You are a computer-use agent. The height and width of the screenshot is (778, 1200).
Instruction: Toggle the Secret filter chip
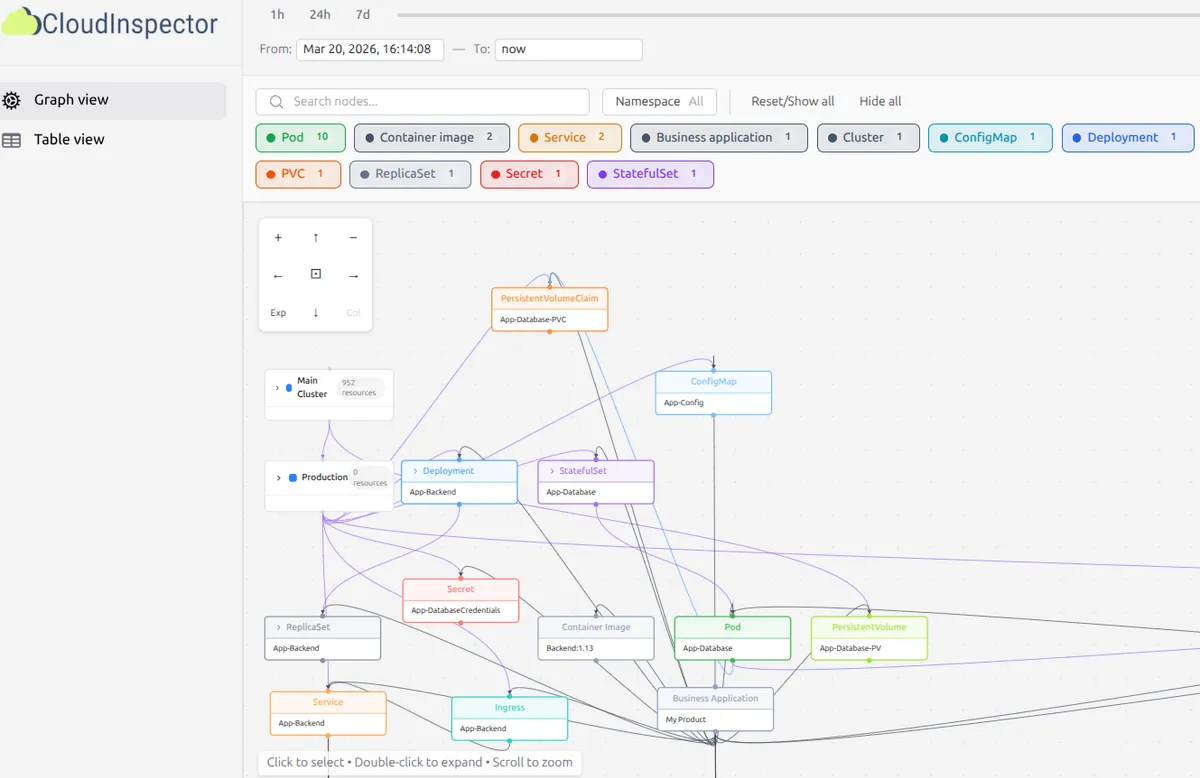tap(529, 174)
